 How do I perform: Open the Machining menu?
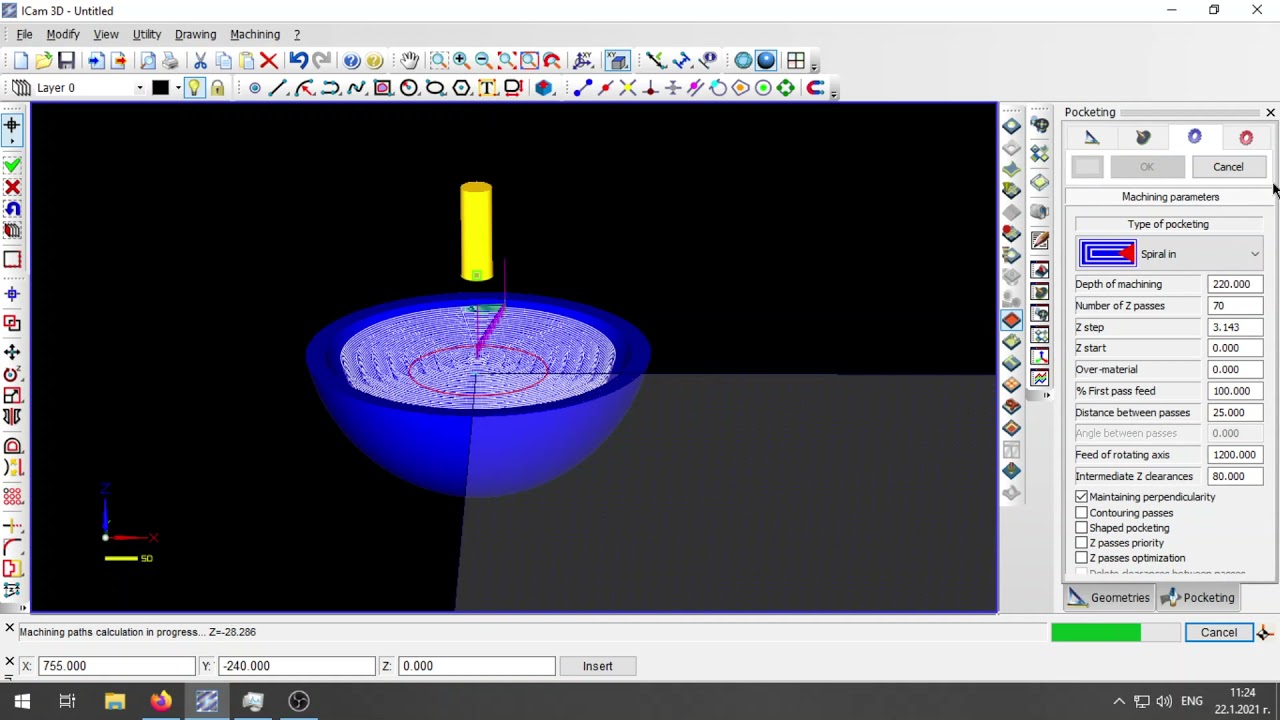(x=255, y=34)
